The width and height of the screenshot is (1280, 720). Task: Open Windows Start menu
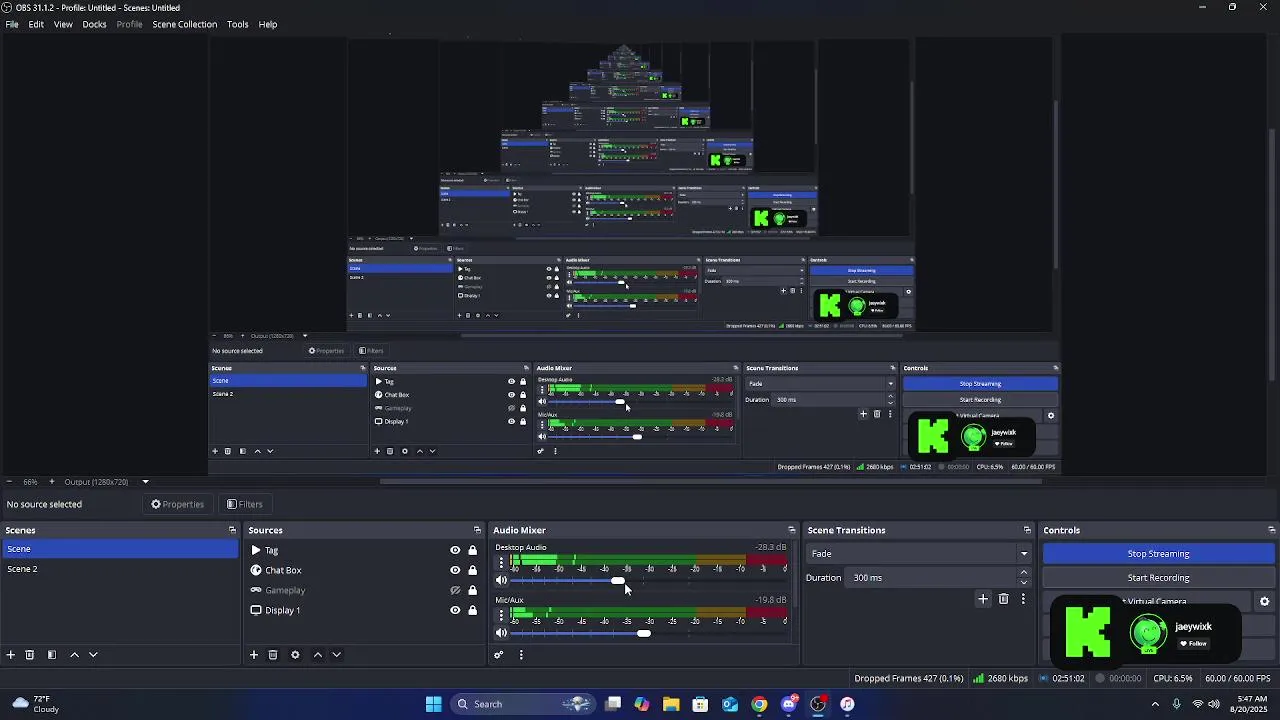(x=433, y=704)
